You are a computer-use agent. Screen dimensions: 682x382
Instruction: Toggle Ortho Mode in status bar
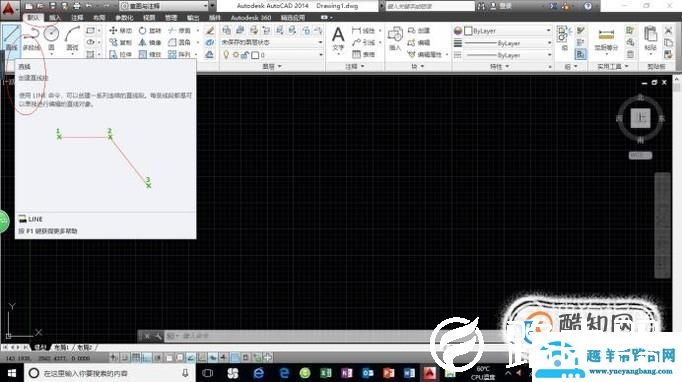pyautogui.click(x=147, y=358)
